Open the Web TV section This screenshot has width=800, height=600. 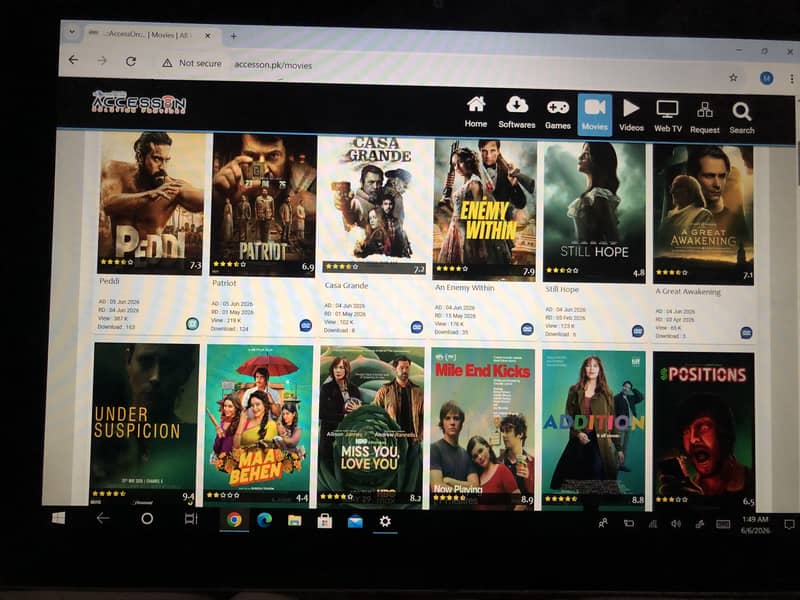(667, 117)
